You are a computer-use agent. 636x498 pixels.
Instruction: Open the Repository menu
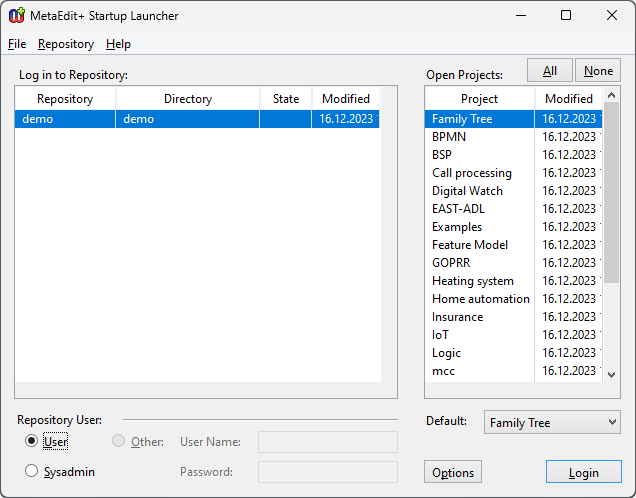(x=66, y=44)
